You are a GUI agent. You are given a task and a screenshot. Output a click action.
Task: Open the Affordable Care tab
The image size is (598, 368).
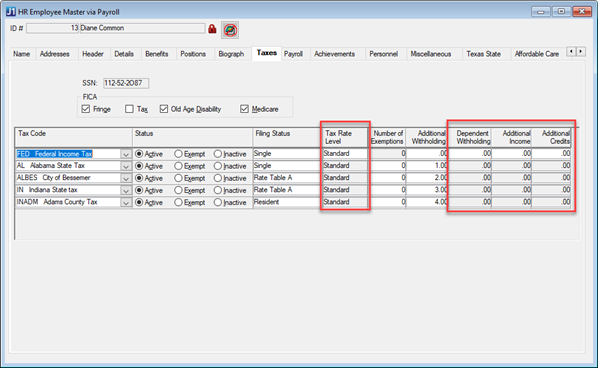pos(537,54)
